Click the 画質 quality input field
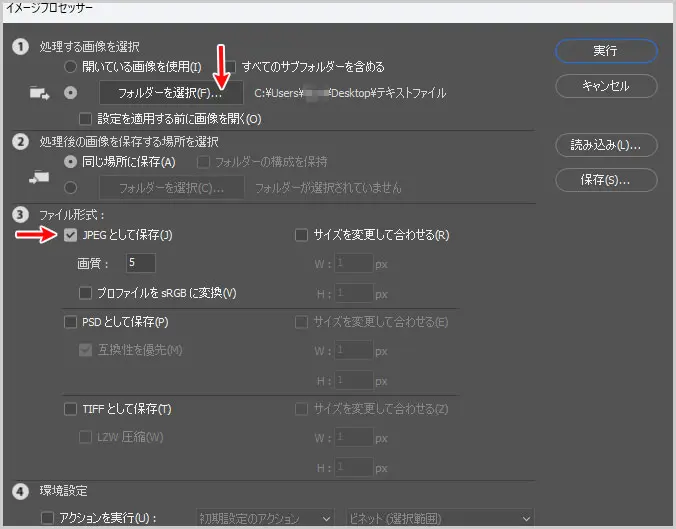This screenshot has width=676, height=529. 141,263
